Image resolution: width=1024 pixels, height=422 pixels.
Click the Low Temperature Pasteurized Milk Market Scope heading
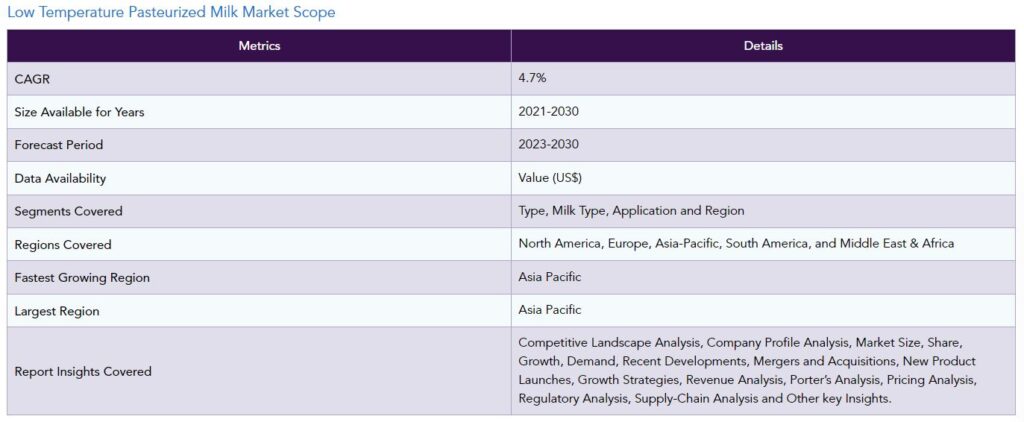click(x=171, y=12)
